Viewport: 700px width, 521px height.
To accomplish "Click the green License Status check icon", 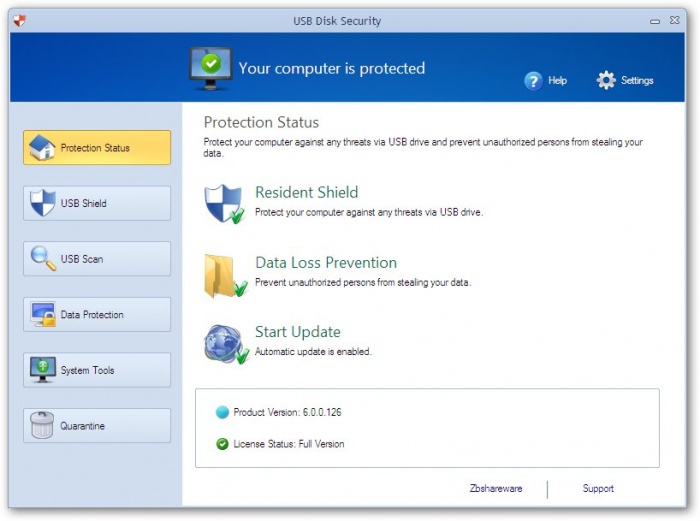I will [222, 443].
